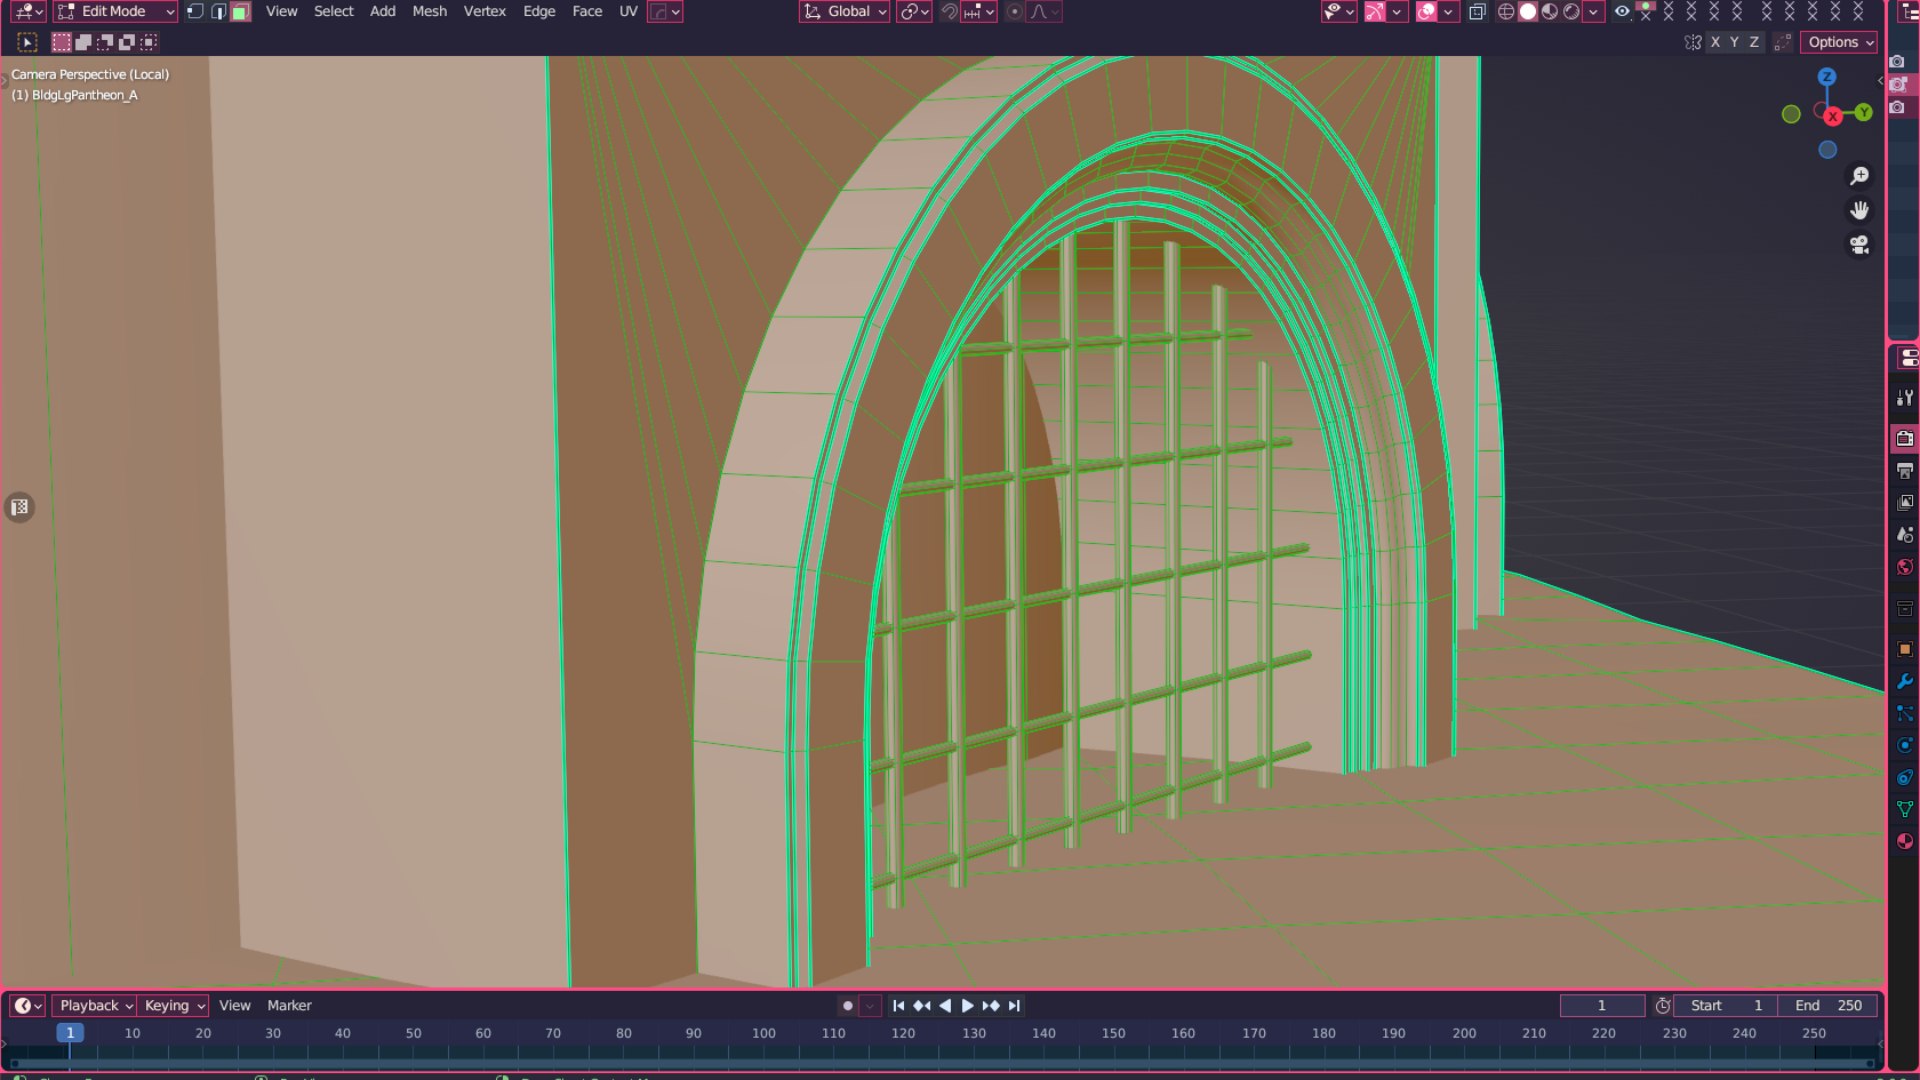Click the play animation button
The width and height of the screenshot is (1920, 1080).
coord(967,1006)
